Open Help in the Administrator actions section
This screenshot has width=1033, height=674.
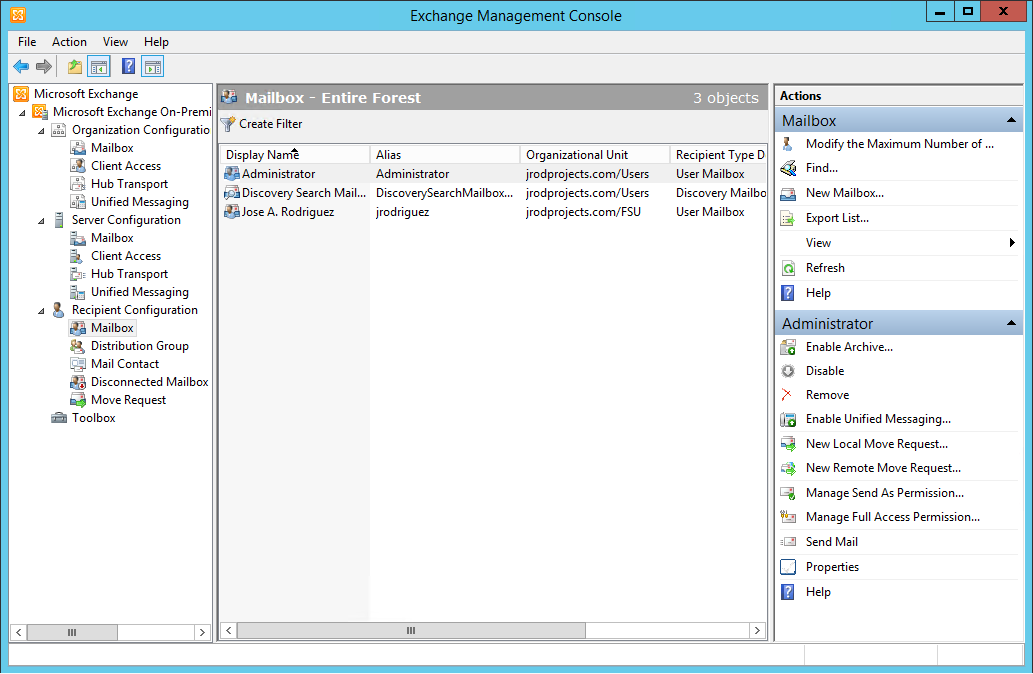pyautogui.click(x=818, y=592)
